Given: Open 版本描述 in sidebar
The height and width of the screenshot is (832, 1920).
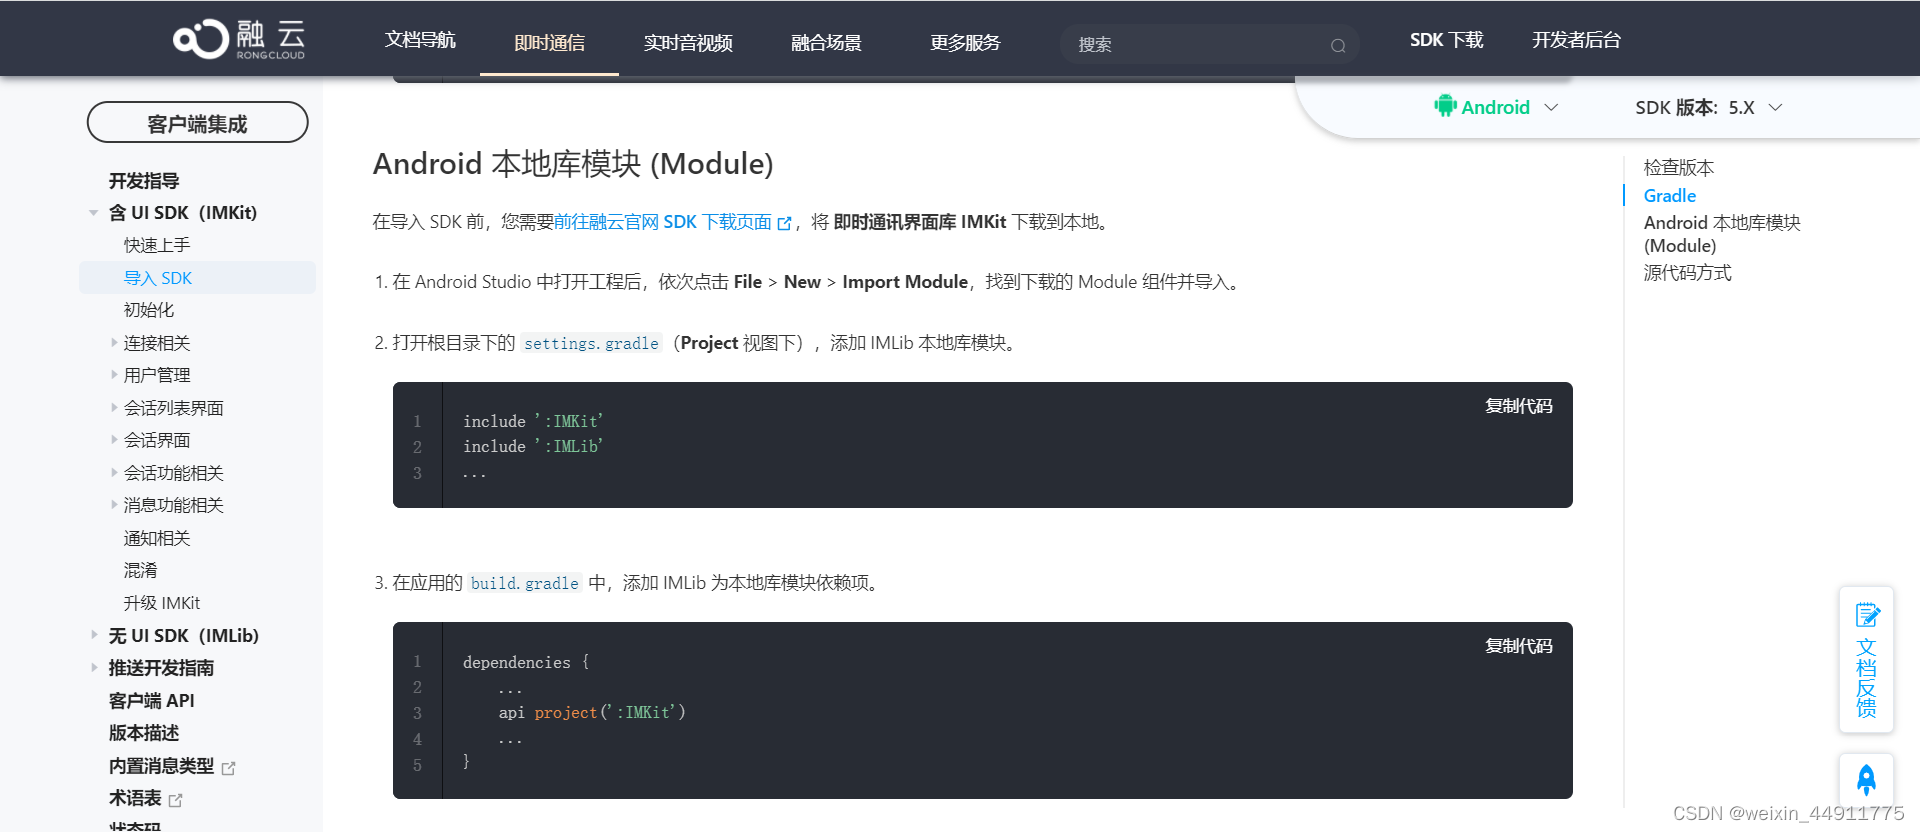Looking at the screenshot, I should tap(144, 733).
